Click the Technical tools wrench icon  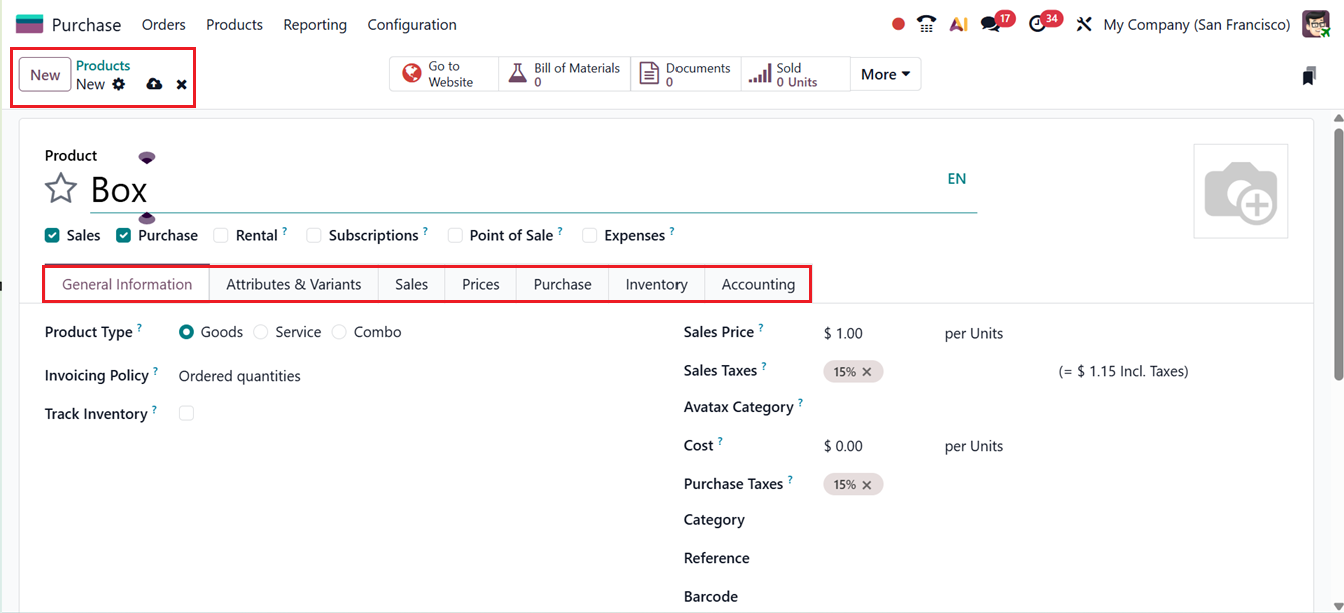pyautogui.click(x=1084, y=22)
